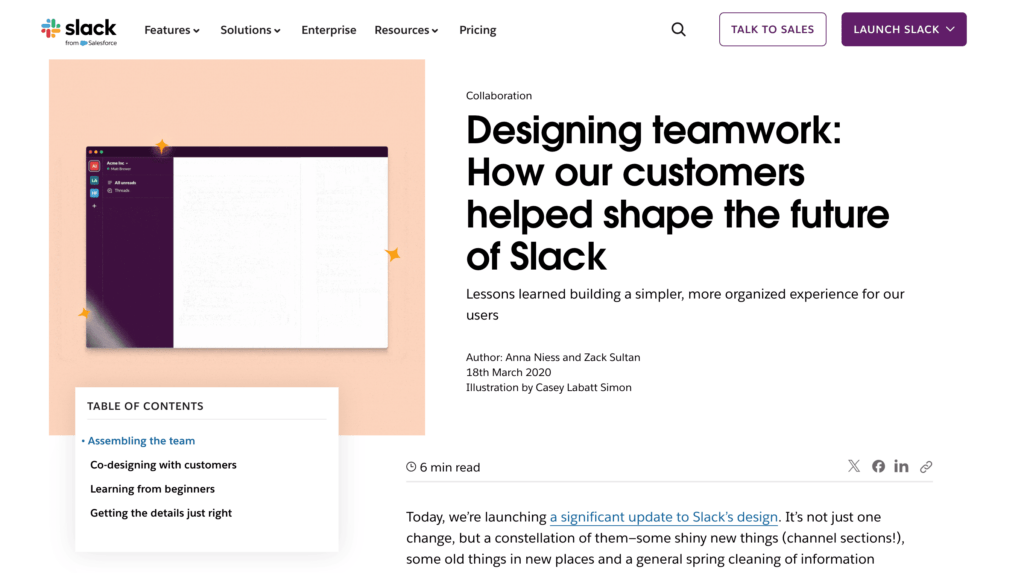Copy article link via chain icon

926,466
